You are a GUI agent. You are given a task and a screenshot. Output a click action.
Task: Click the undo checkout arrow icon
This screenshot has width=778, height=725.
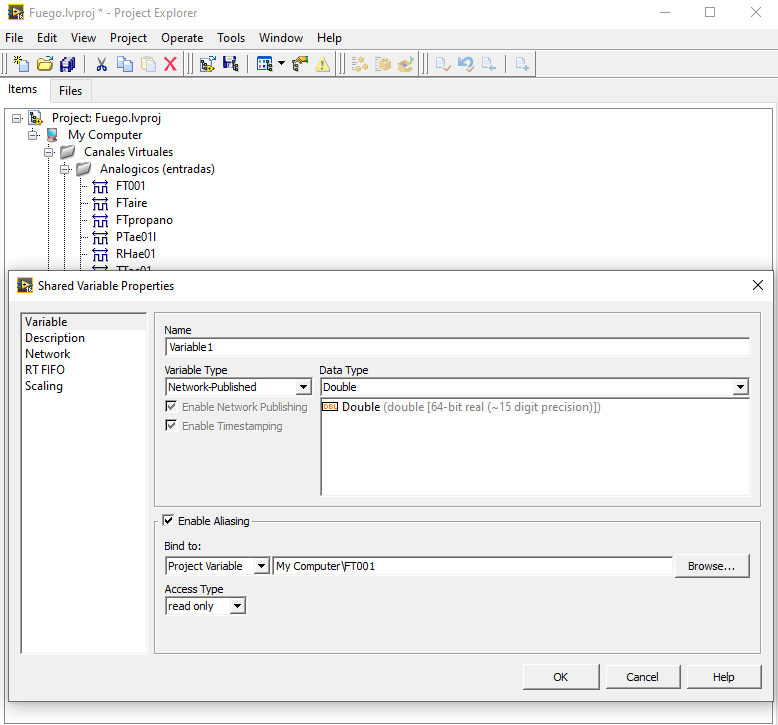pyautogui.click(x=466, y=64)
